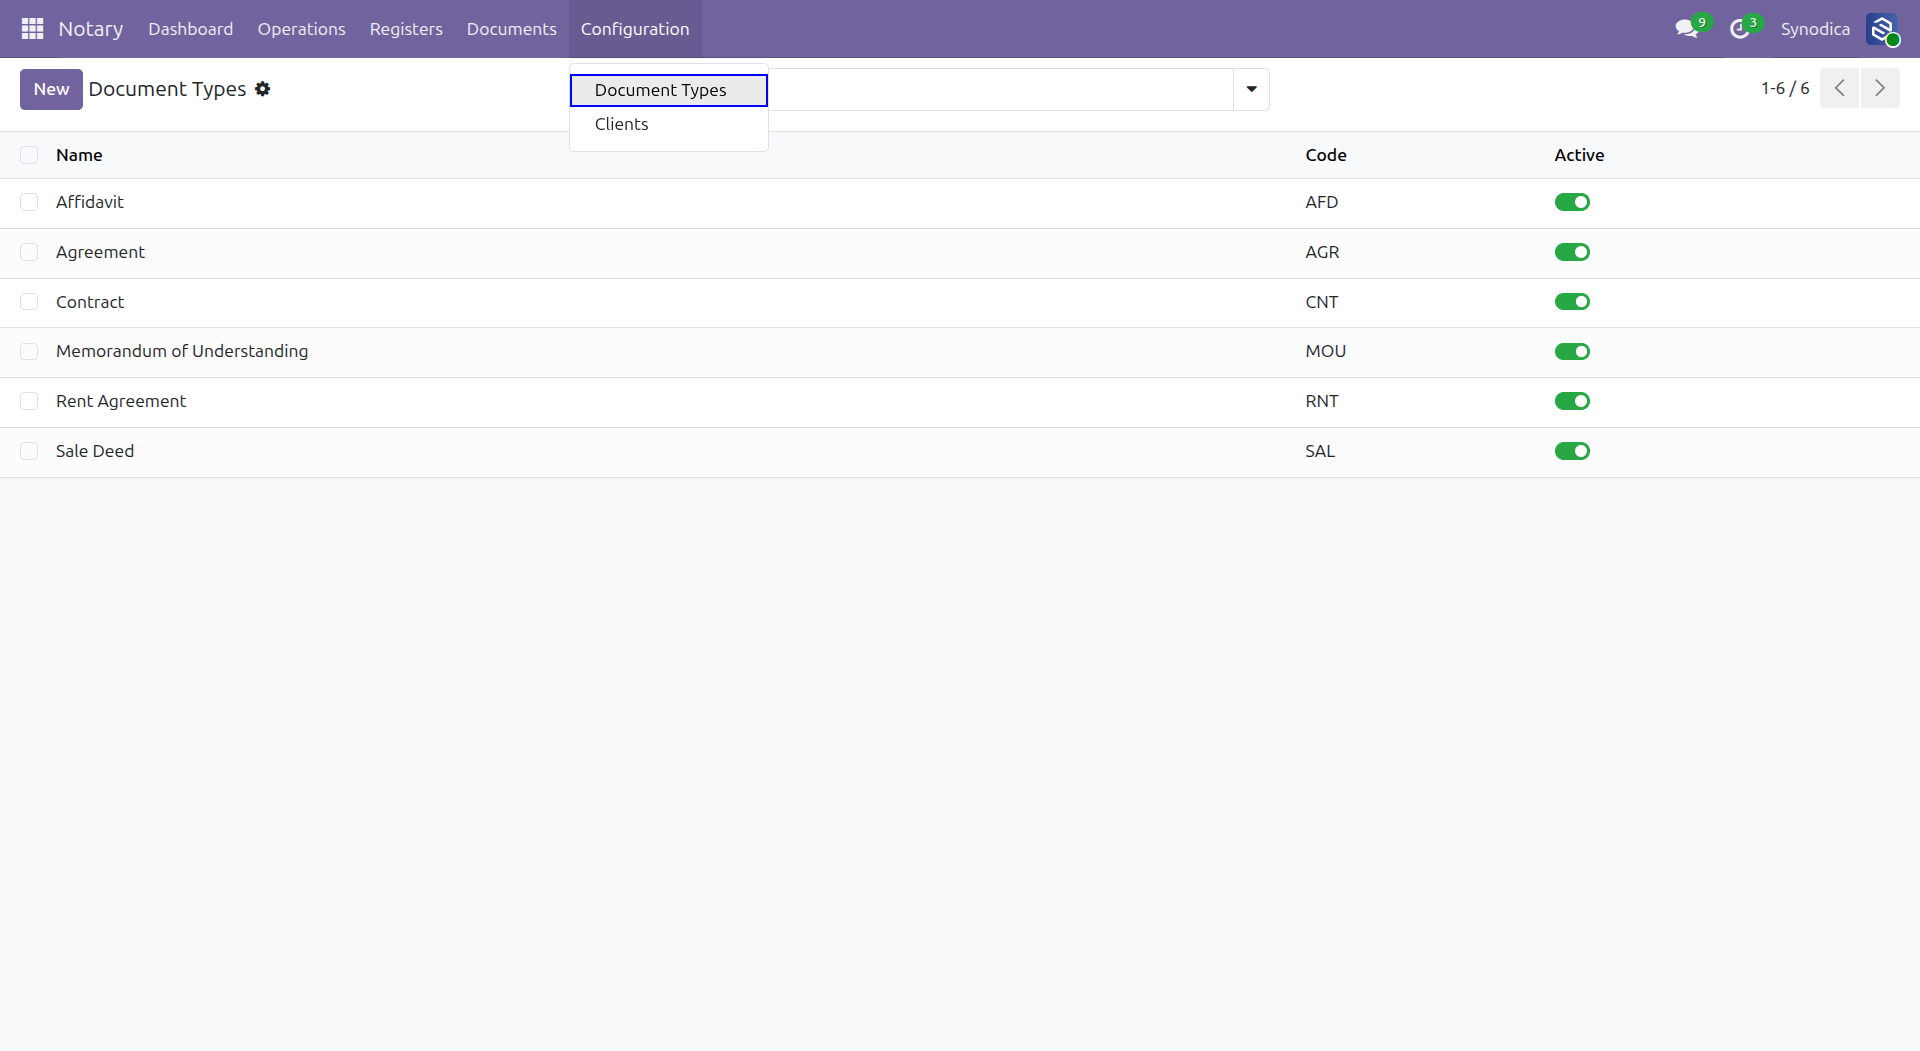Open the Operations menu
This screenshot has height=1051, width=1920.
click(301, 29)
